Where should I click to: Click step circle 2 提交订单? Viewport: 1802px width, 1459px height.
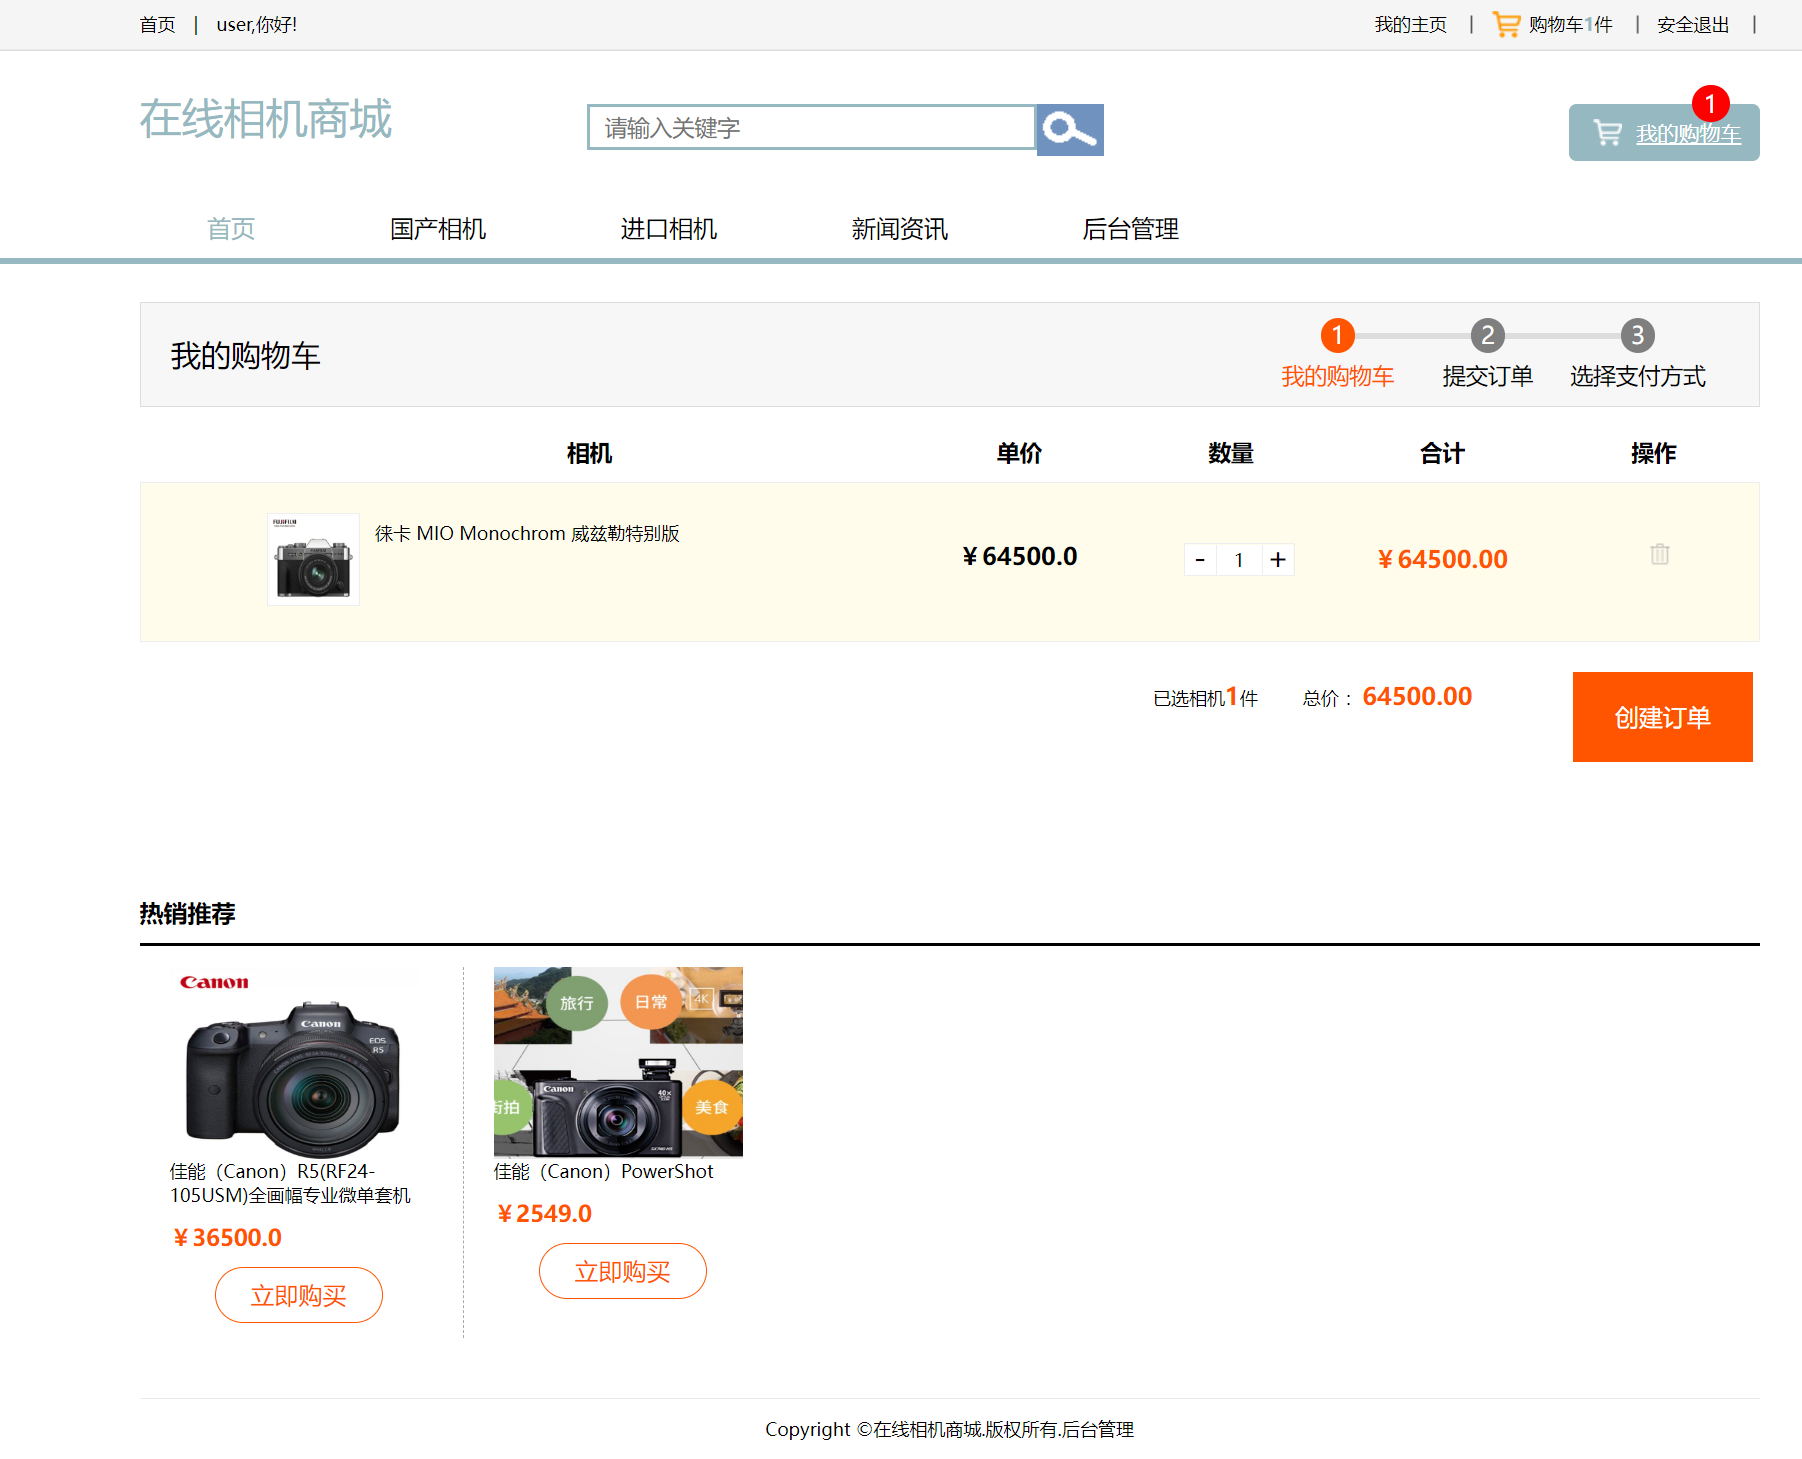point(1487,336)
